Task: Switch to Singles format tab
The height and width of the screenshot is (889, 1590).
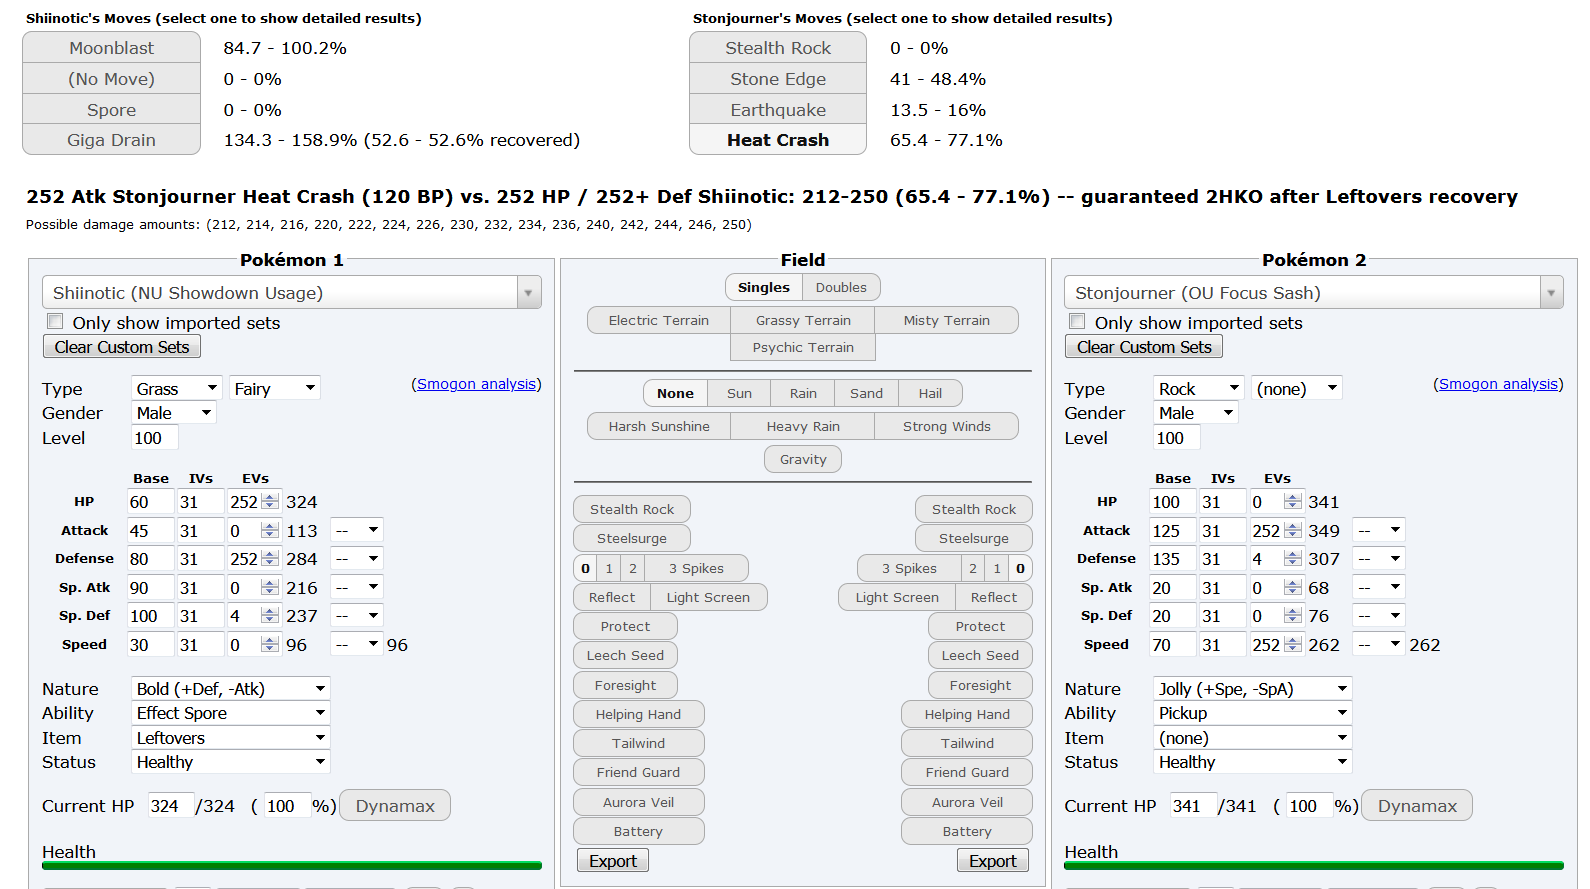Action: [x=764, y=287]
